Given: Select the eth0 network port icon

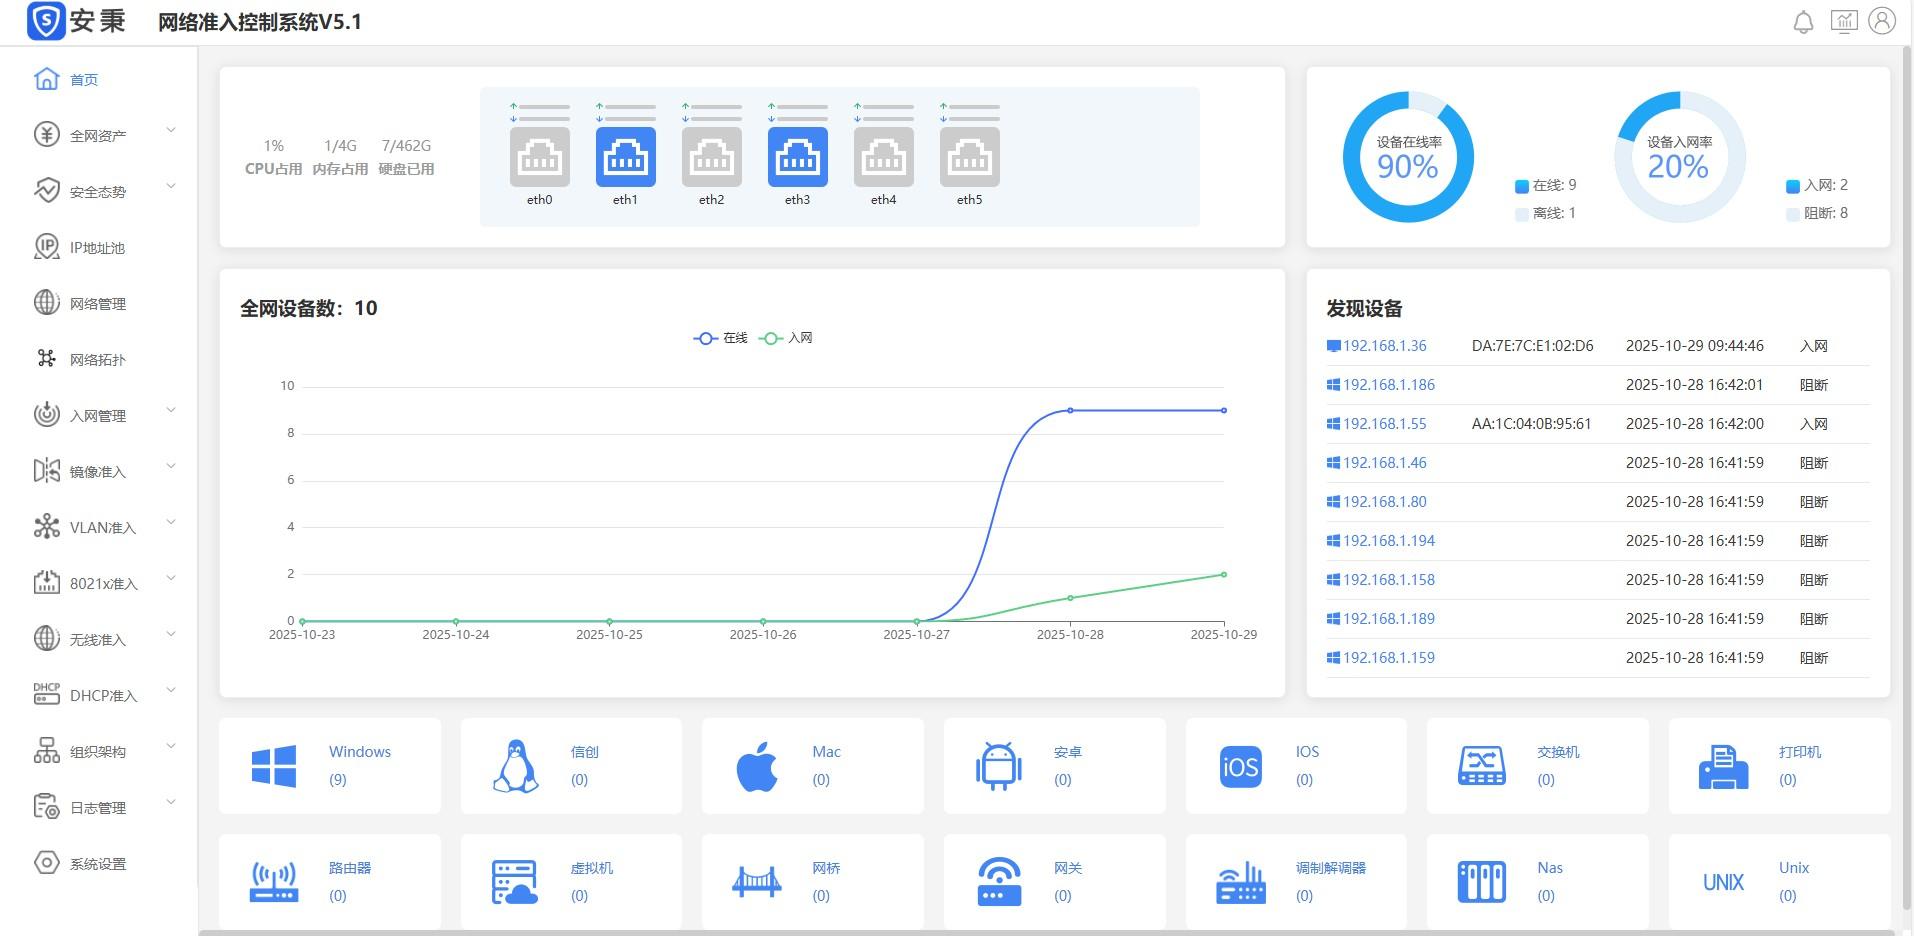Looking at the screenshot, I should tap(540, 157).
